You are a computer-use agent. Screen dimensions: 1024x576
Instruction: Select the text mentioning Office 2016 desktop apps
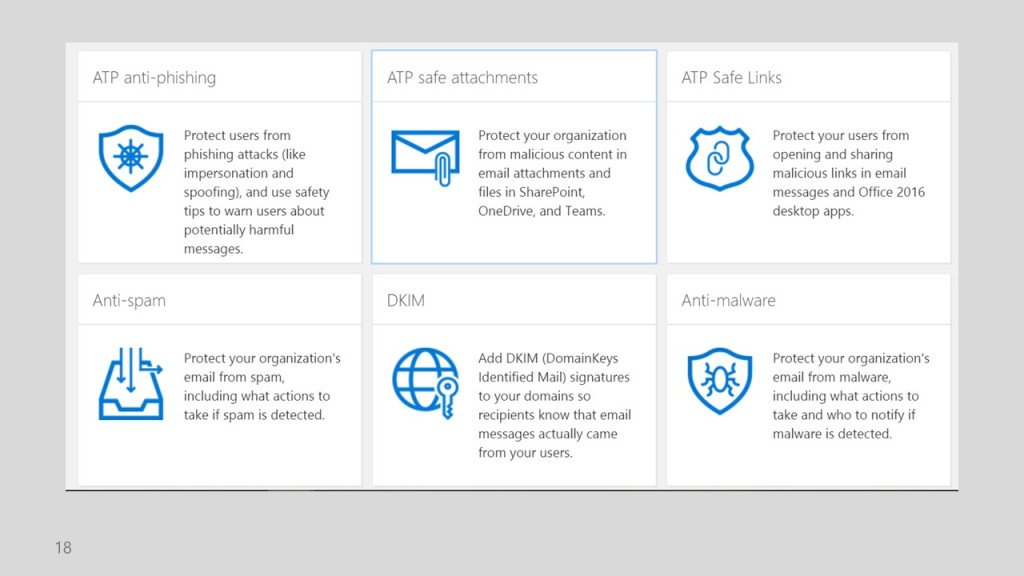pyautogui.click(x=848, y=173)
